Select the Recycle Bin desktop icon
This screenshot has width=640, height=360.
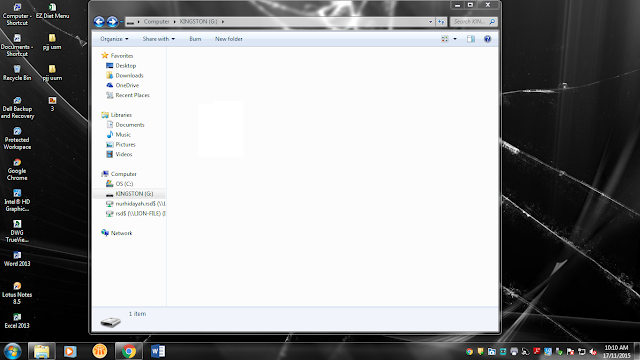(17, 73)
